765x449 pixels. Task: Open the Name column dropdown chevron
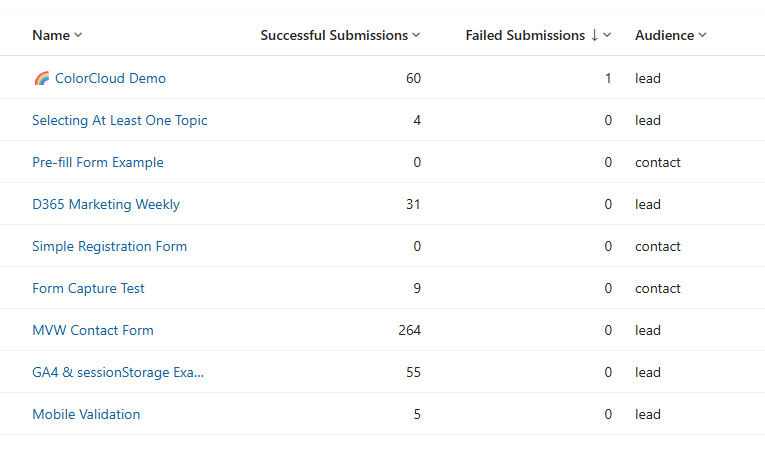pyautogui.click(x=79, y=35)
